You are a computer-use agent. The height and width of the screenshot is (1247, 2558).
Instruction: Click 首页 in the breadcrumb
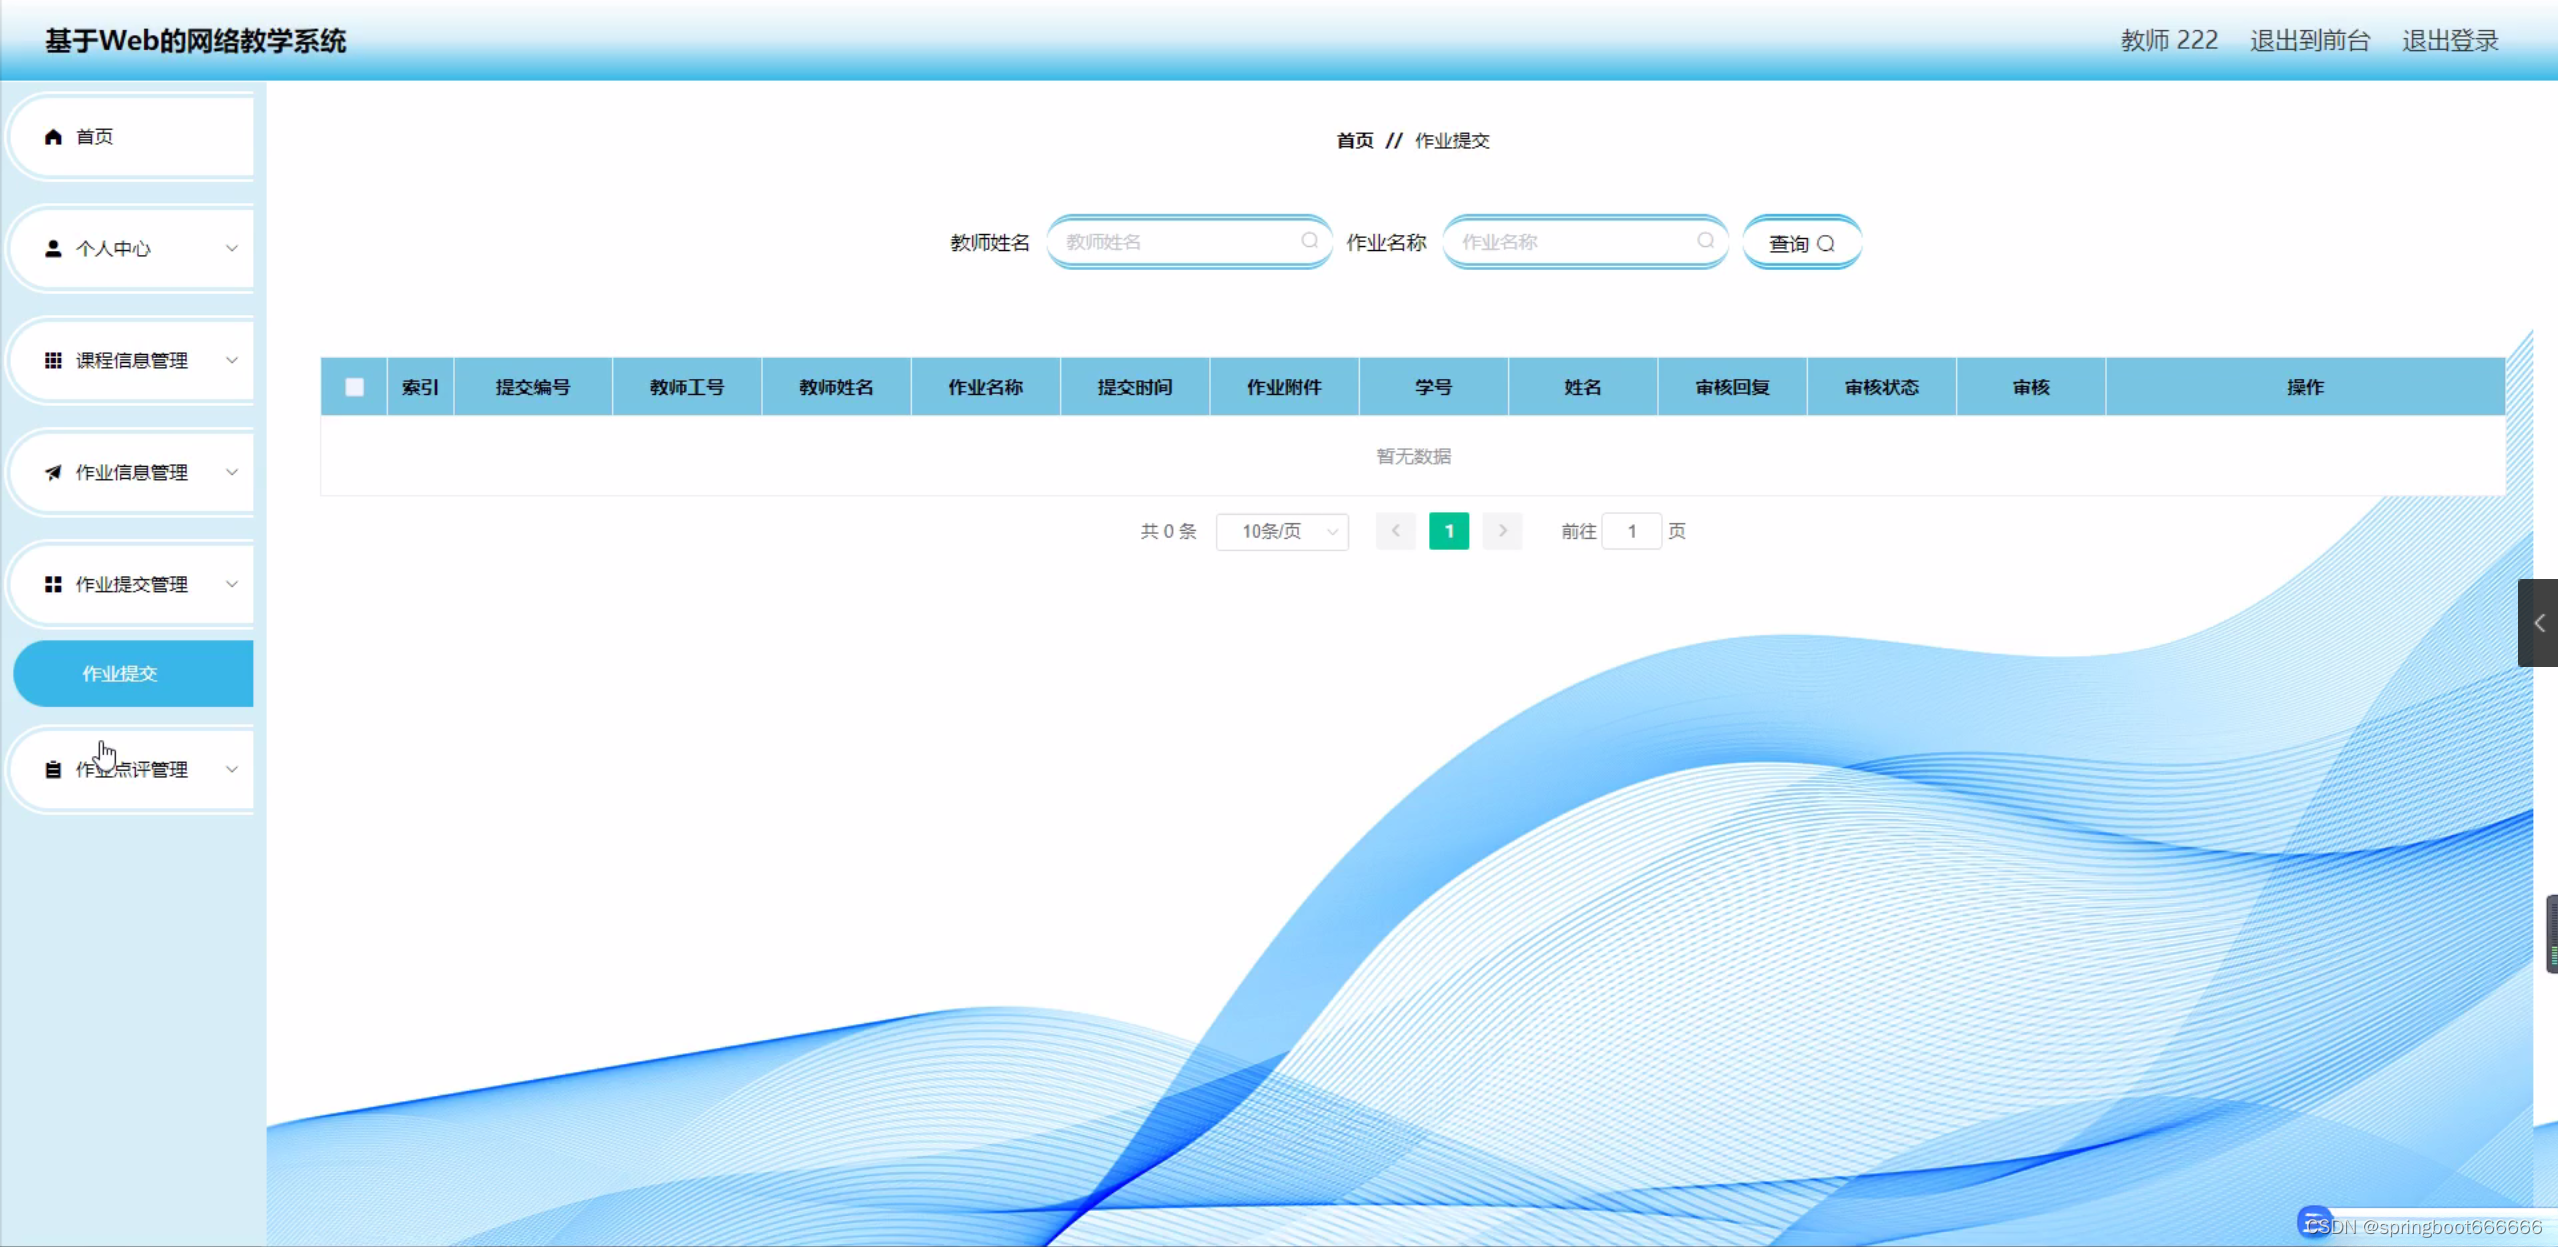point(1355,141)
